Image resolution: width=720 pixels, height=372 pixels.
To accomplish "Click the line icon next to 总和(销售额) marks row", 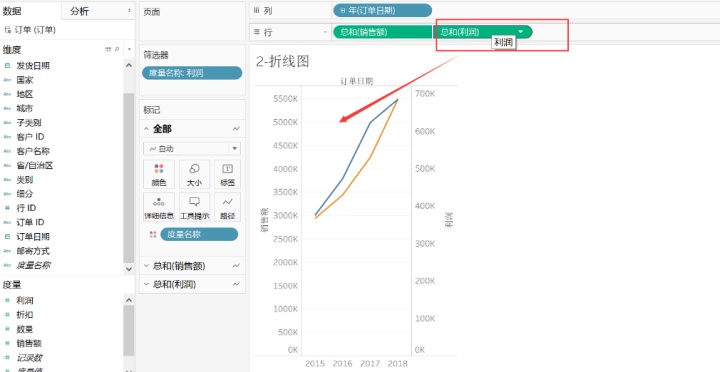I will (236, 265).
